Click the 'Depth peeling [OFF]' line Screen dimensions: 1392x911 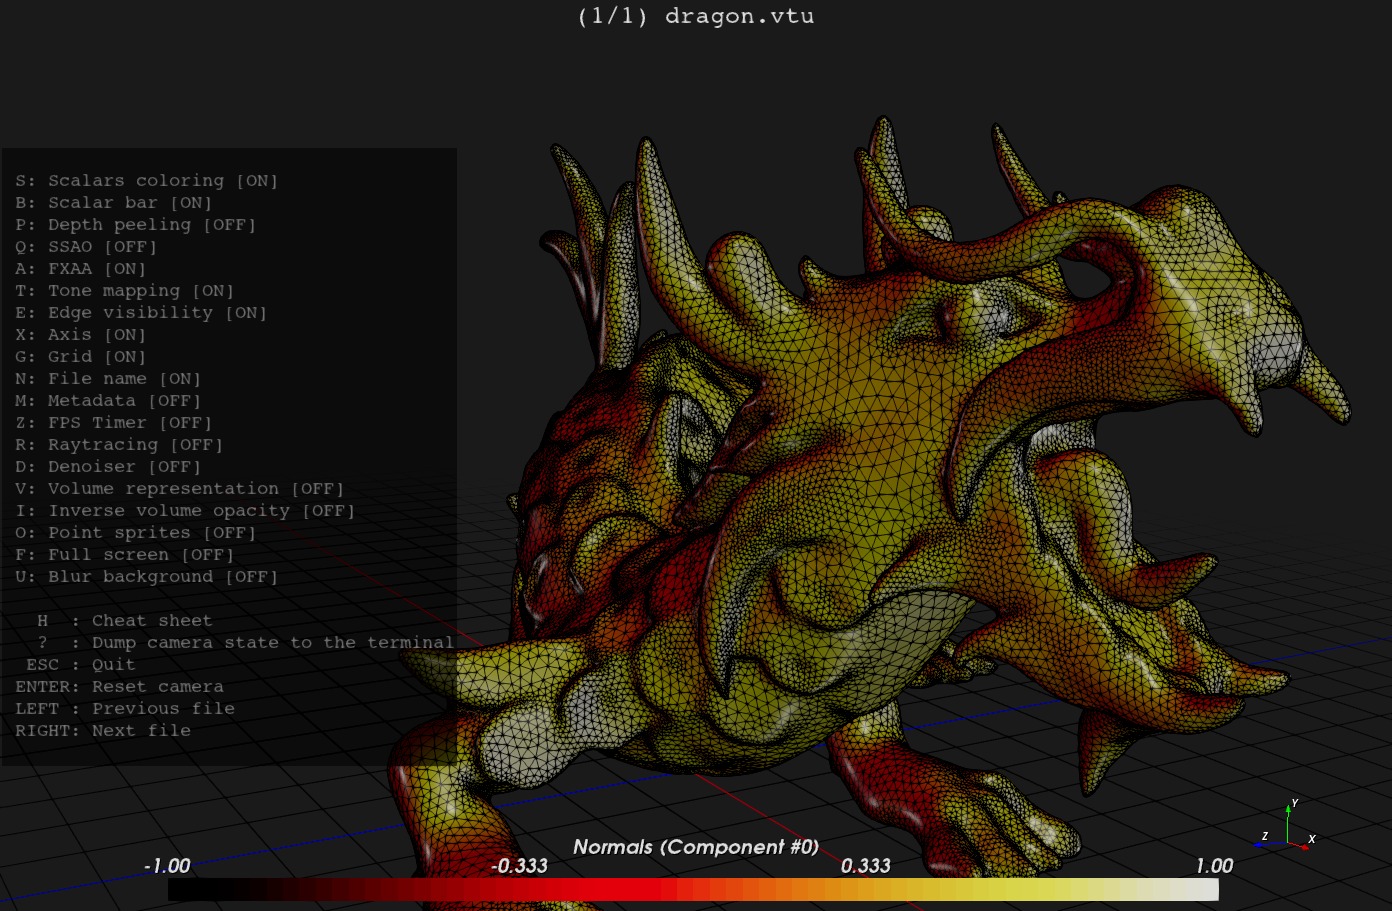point(136,225)
